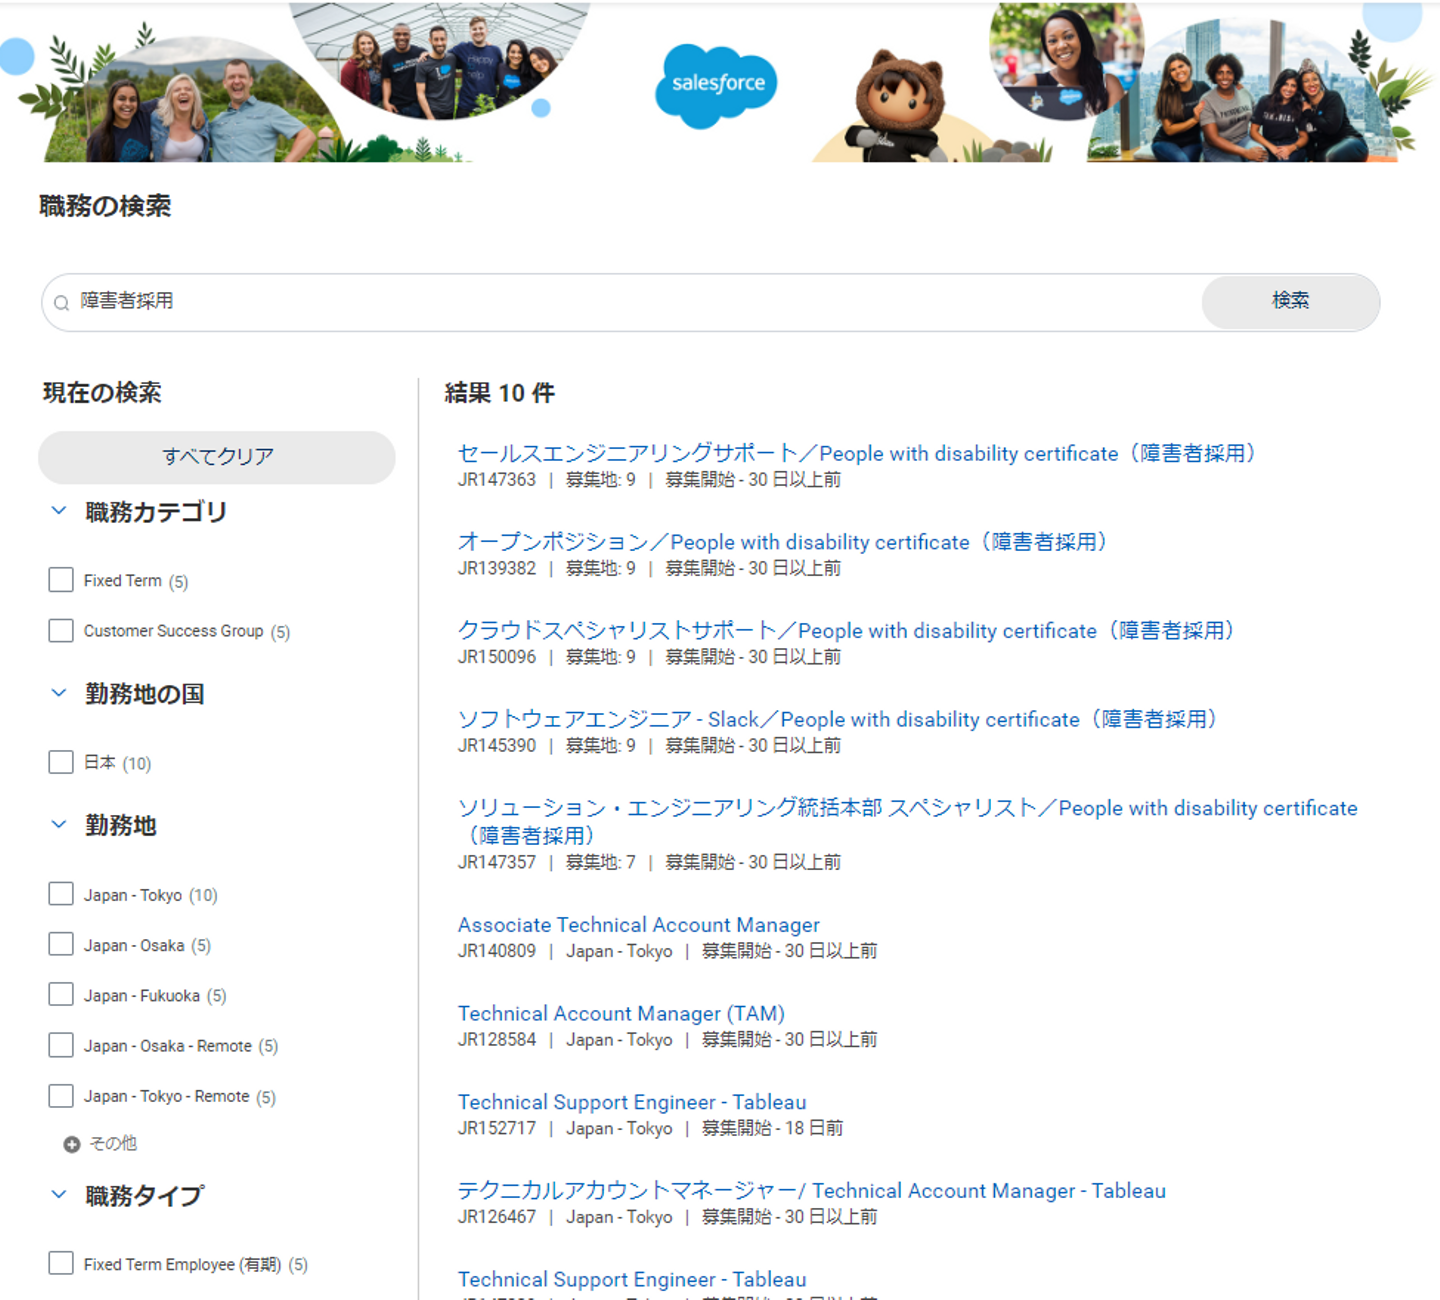The width and height of the screenshot is (1440, 1300).
Task: Click the job ID JR147363
Action: (x=497, y=480)
